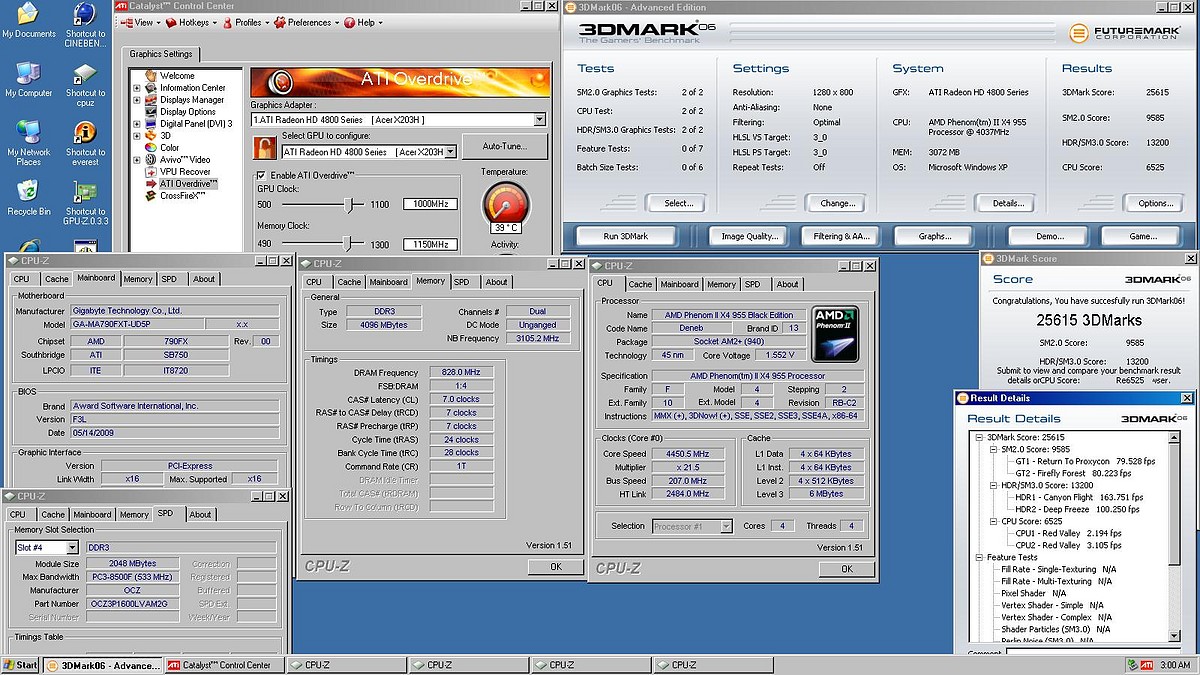This screenshot has width=1200, height=675.
Task: Click the Run 3DMark button
Action: pyautogui.click(x=626, y=236)
